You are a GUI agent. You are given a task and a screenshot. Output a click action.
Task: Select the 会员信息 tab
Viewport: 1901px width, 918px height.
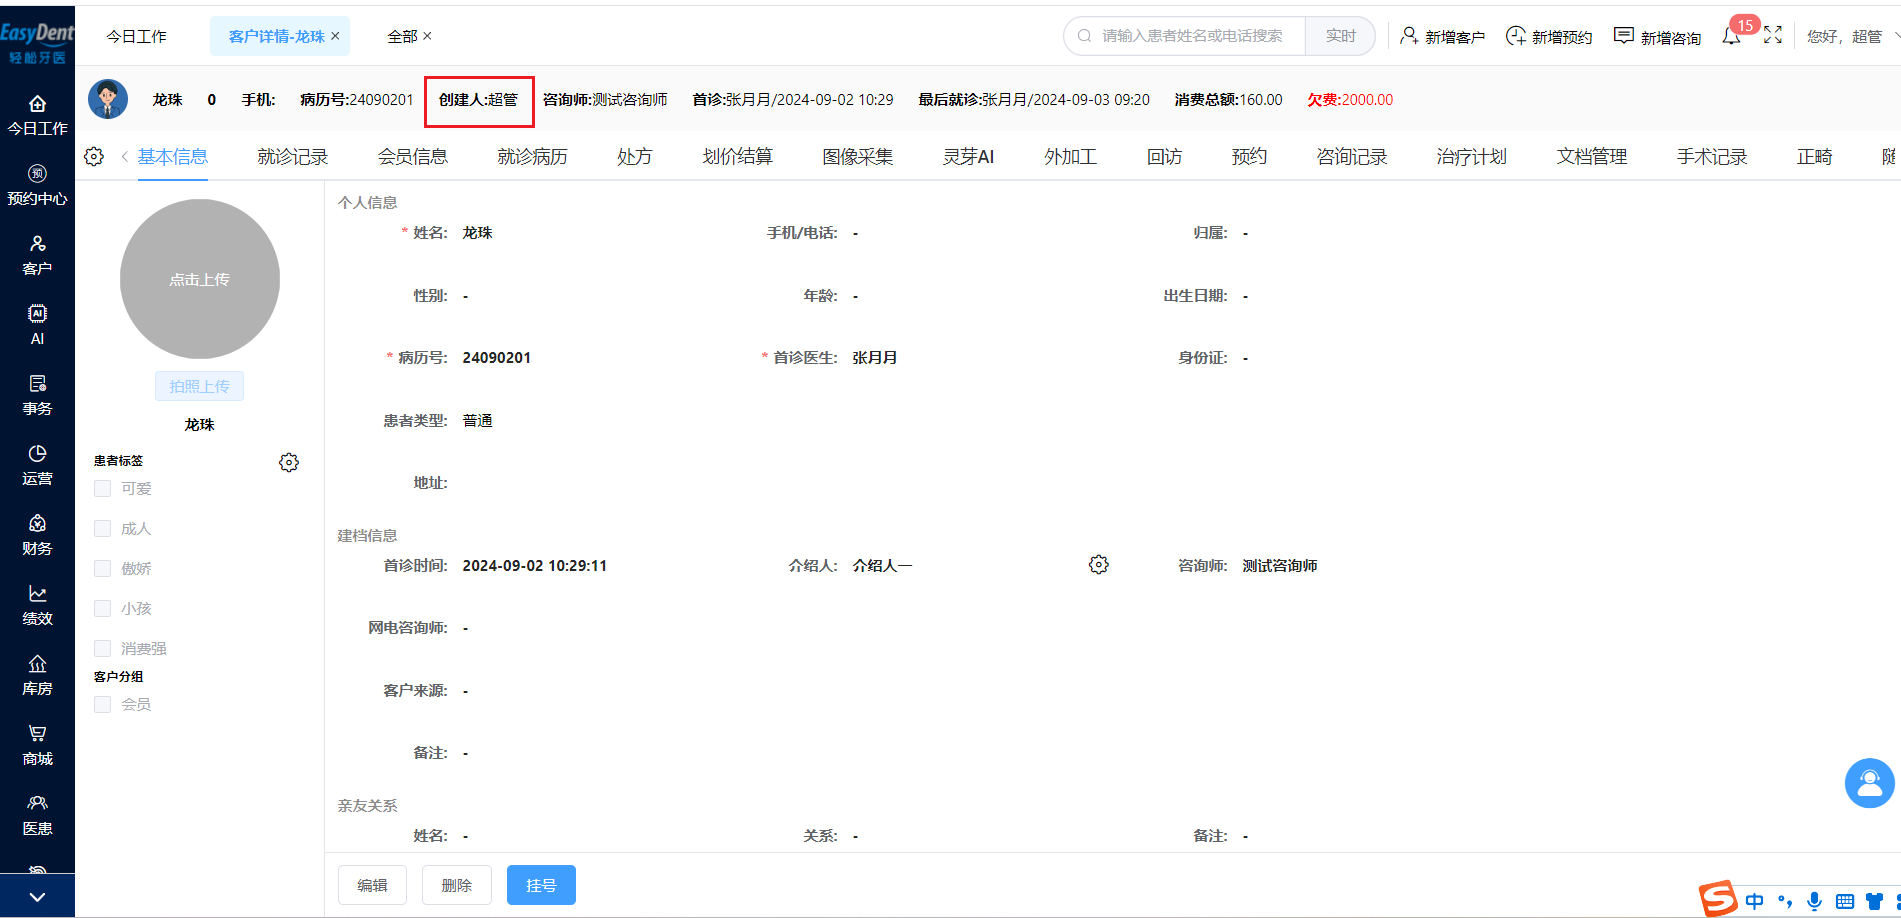coord(412,157)
